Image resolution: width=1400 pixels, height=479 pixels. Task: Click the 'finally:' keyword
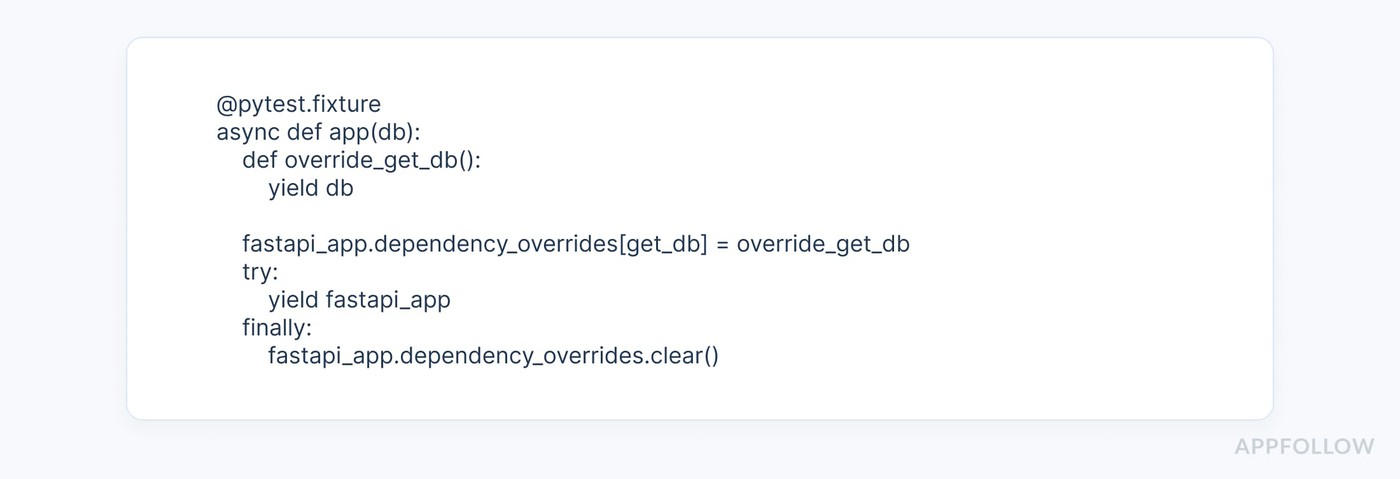277,328
